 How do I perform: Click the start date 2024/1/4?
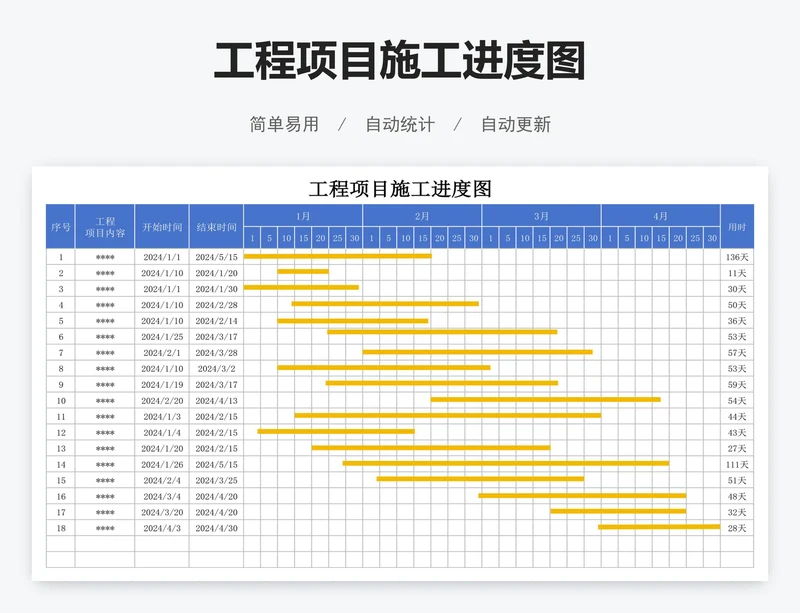[162, 432]
